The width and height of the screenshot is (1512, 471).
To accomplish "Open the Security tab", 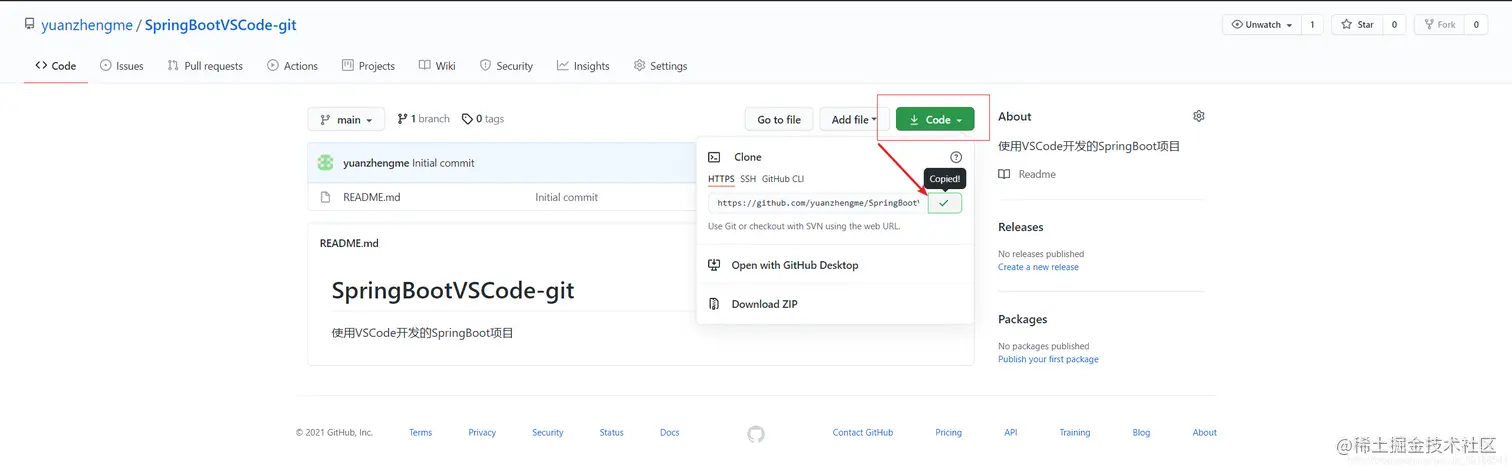I will click(x=506, y=66).
